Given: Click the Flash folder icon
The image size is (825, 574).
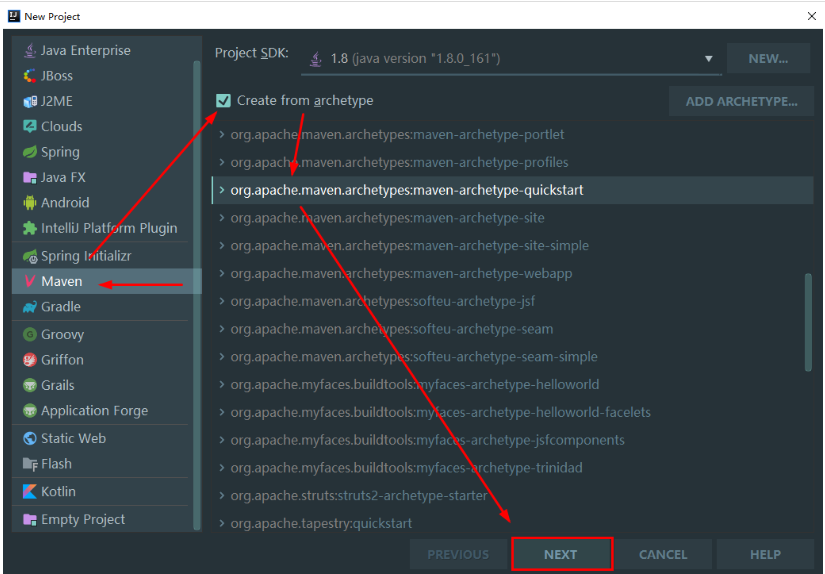Looking at the screenshot, I should click(x=30, y=464).
